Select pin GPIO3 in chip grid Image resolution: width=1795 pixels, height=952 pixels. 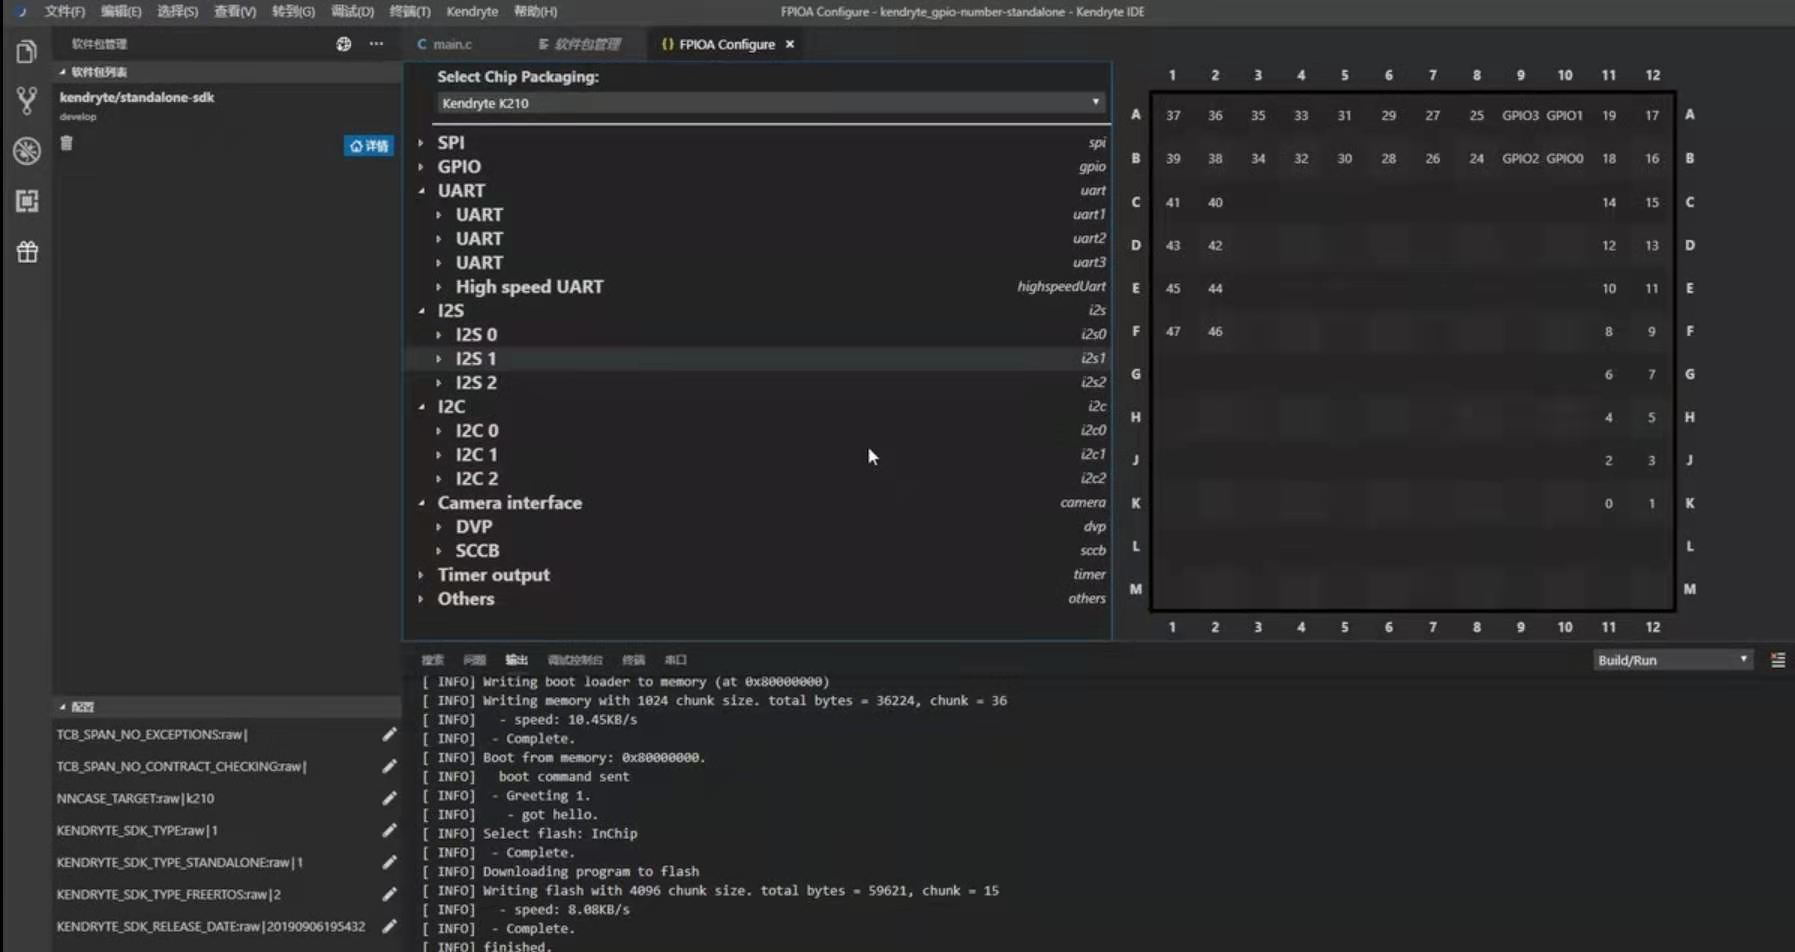1520,115
